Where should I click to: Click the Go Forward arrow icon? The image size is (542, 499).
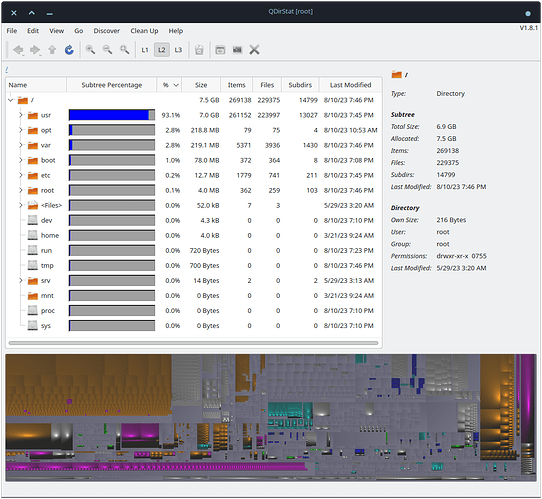point(35,50)
